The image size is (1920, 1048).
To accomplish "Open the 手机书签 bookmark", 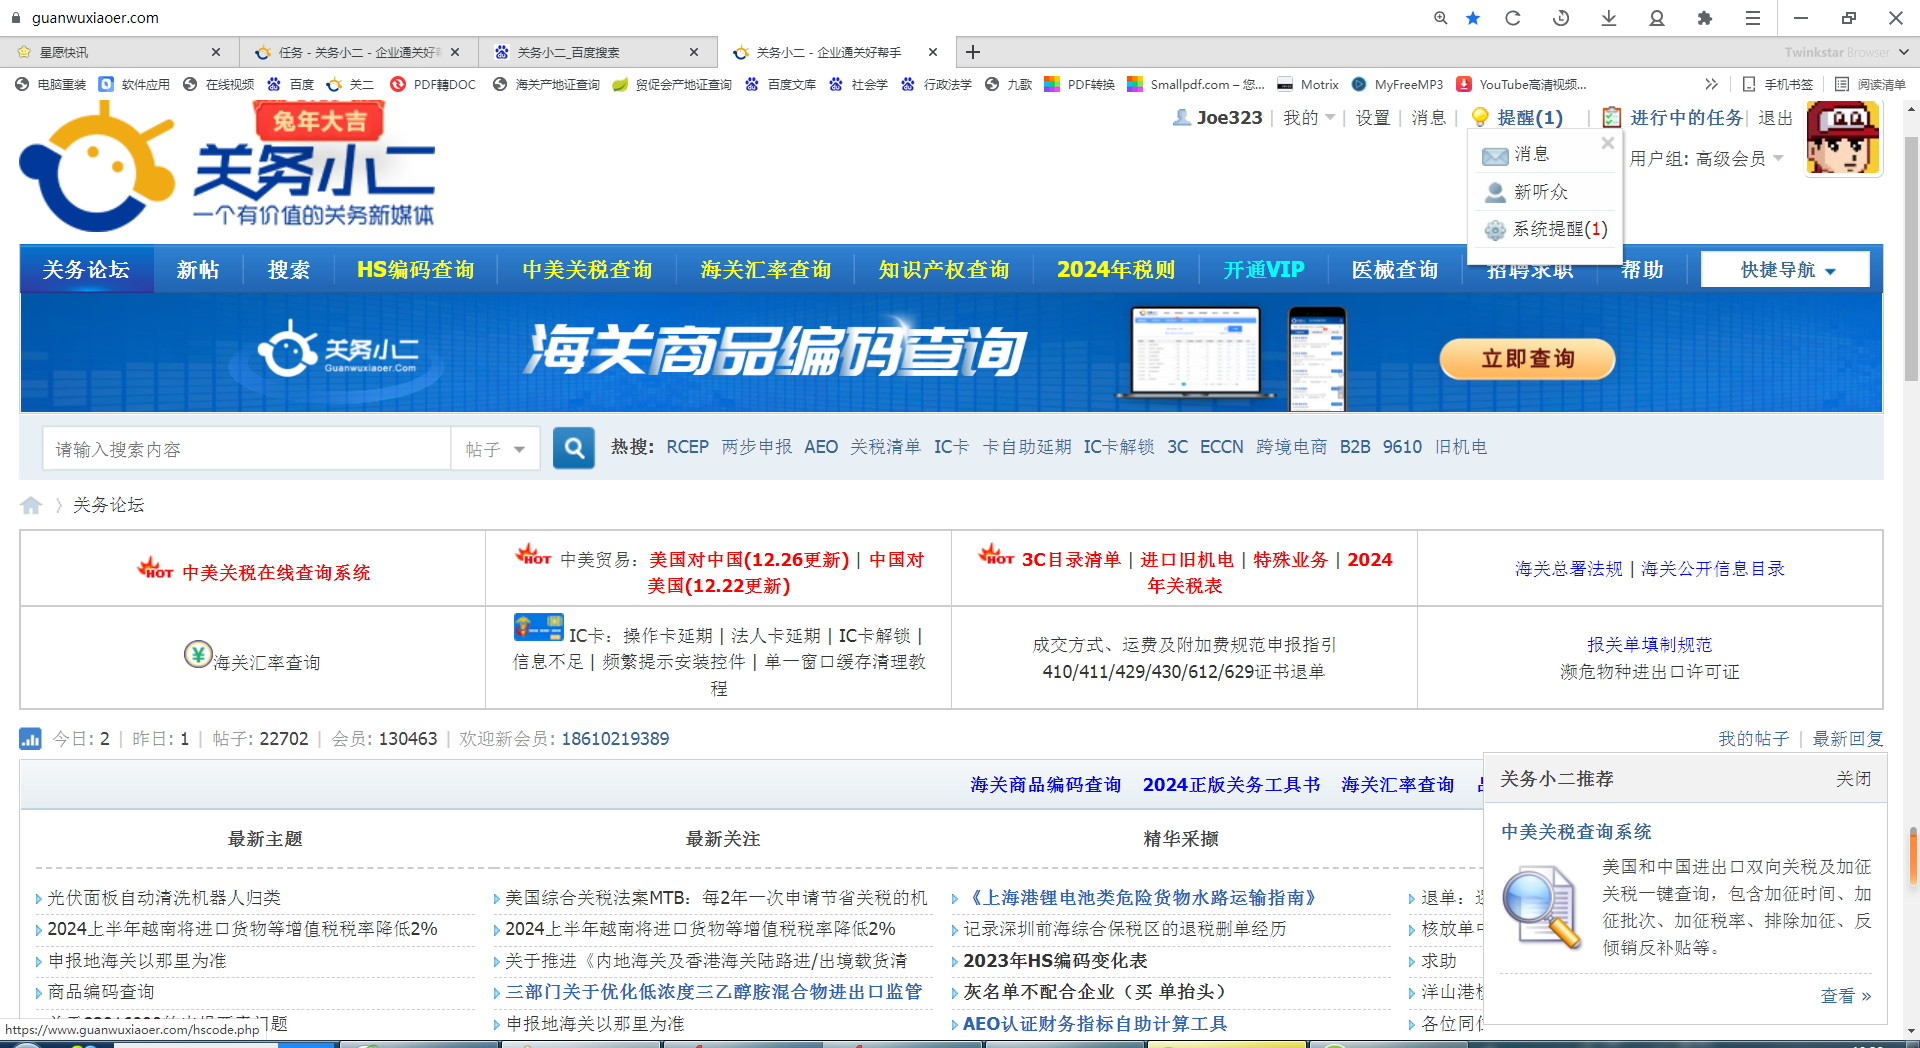I will point(1778,84).
